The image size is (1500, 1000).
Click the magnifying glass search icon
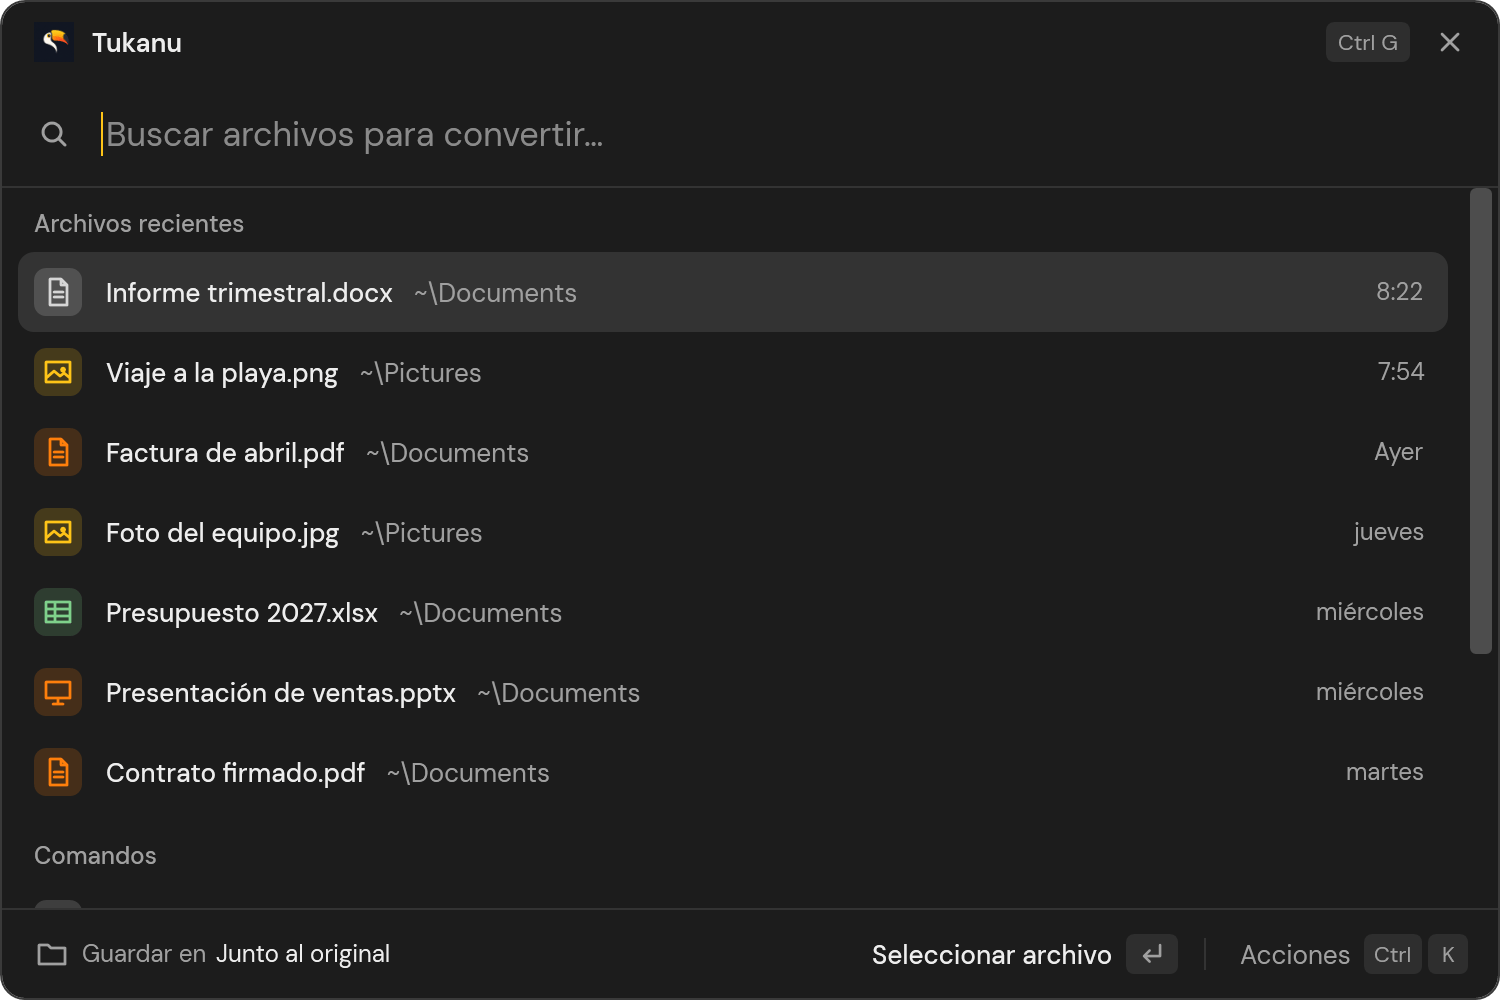pyautogui.click(x=54, y=134)
